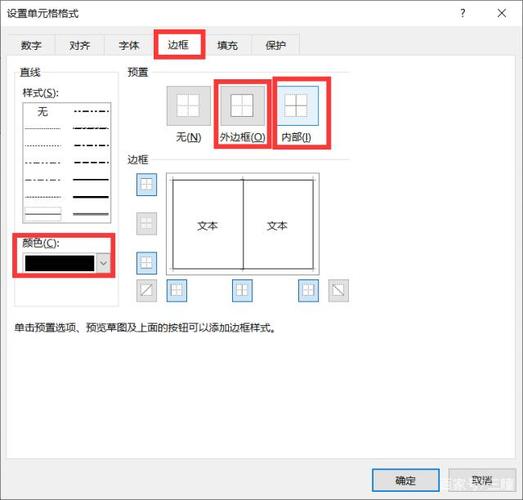Click right 文本 cell in border preview
This screenshot has height=500, width=523.
click(x=277, y=226)
